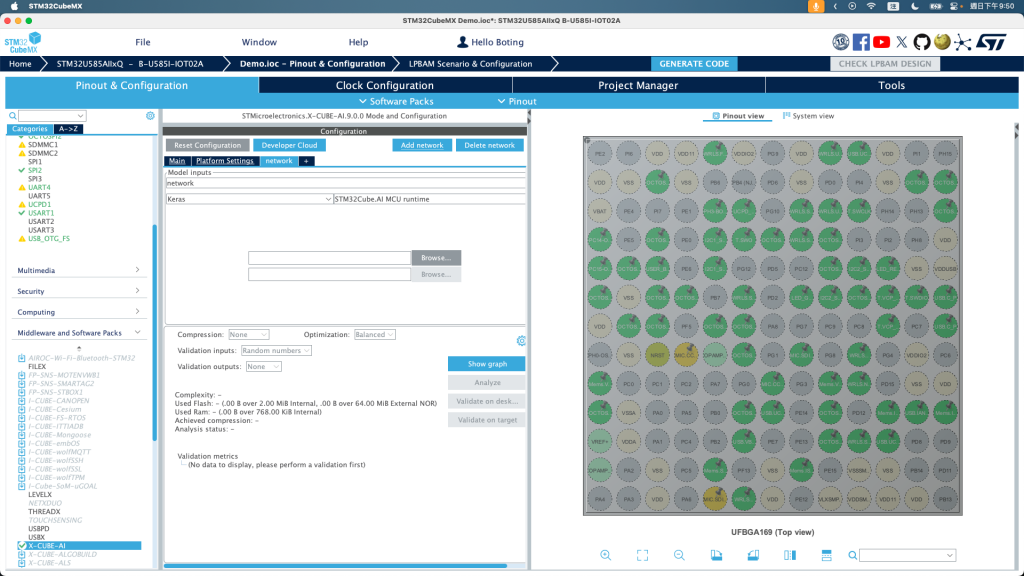Click the Show graph button

487,364
